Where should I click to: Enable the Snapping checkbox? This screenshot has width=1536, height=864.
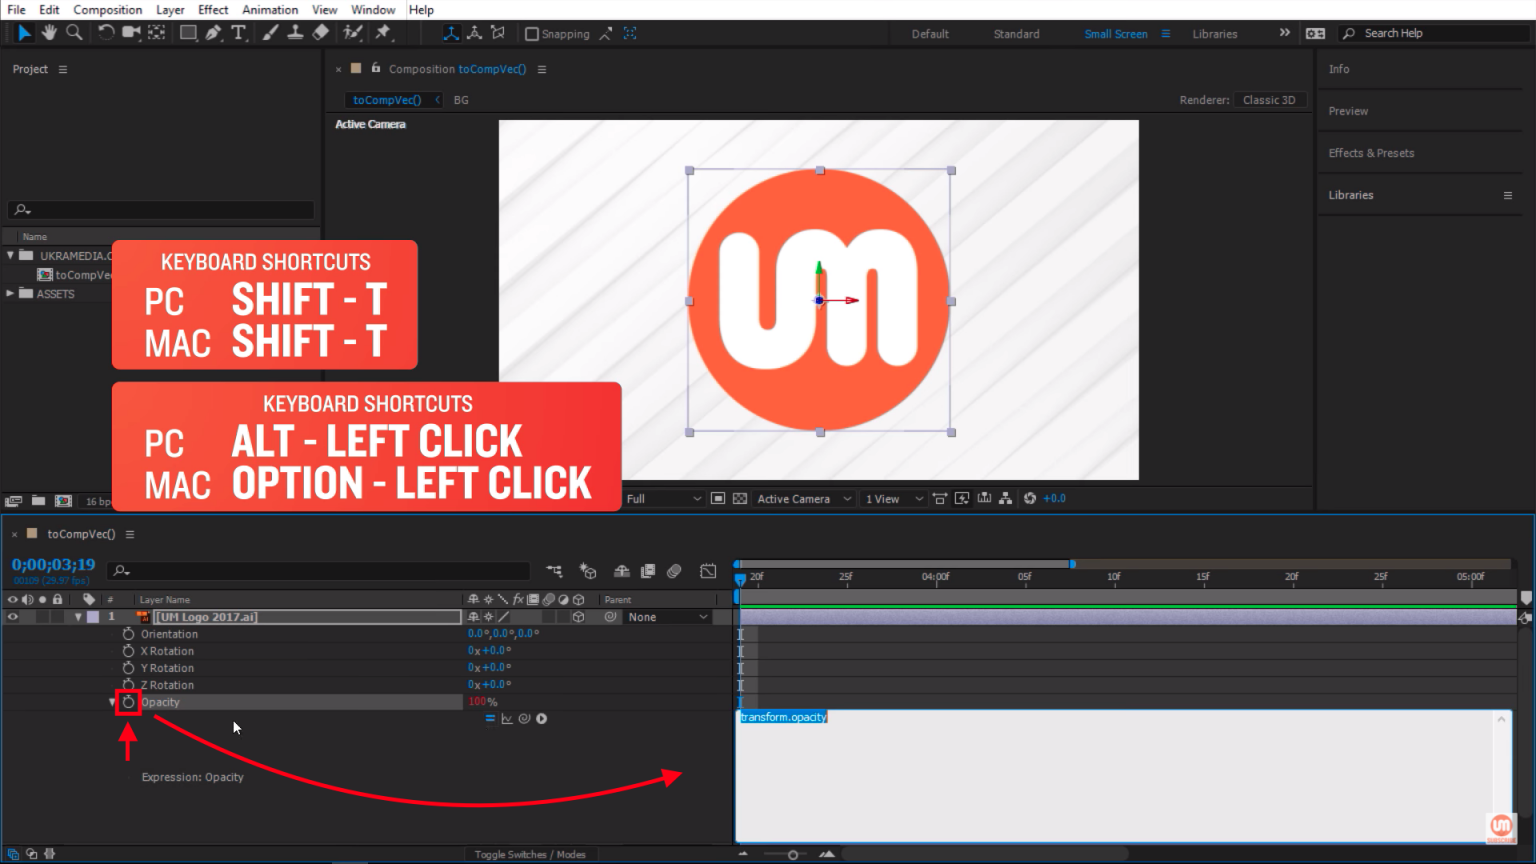[x=532, y=34]
